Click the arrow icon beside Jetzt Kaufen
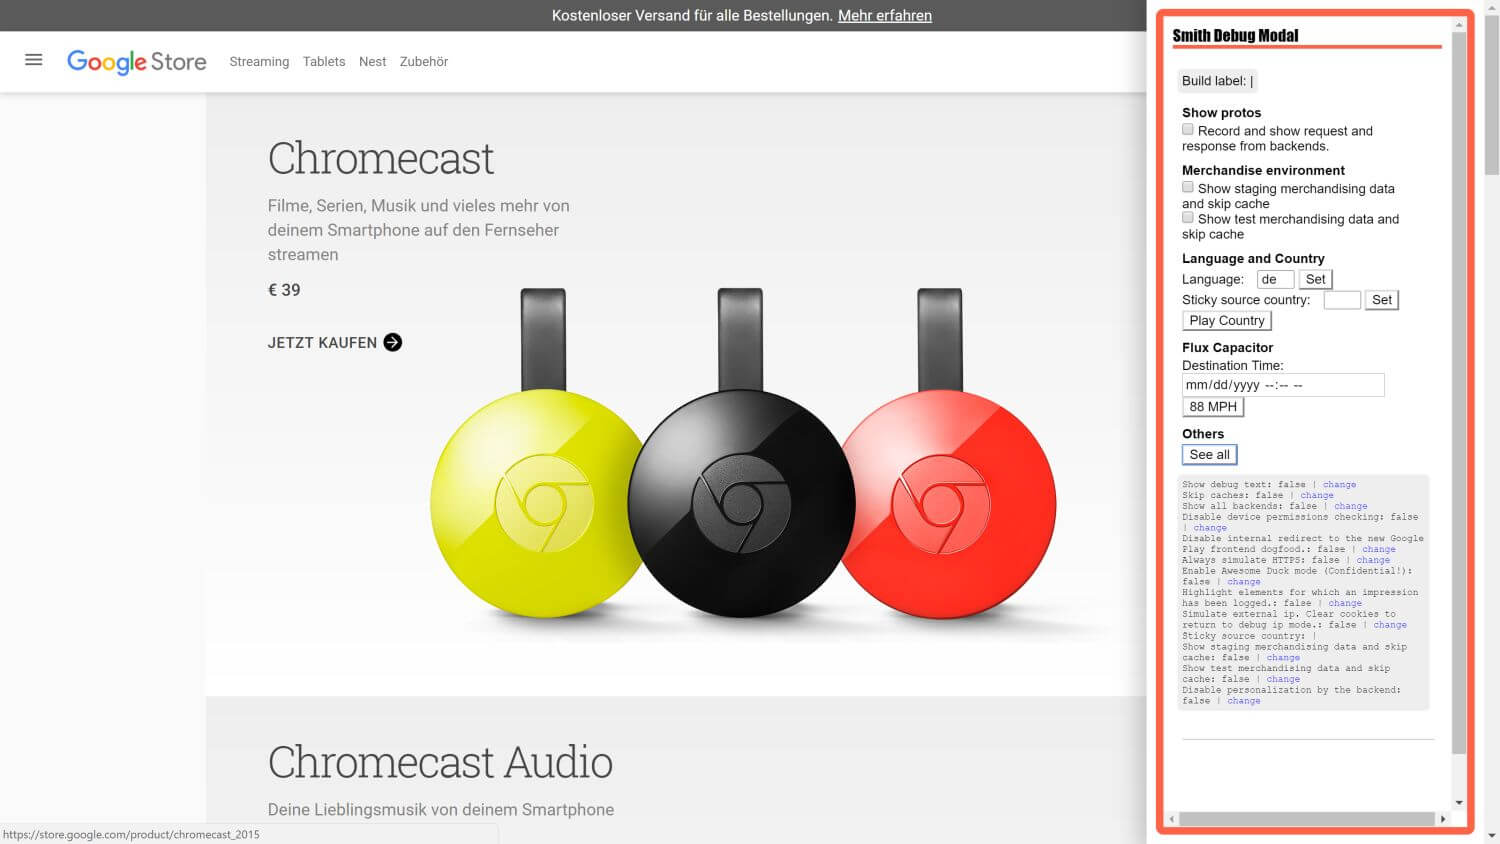 (x=393, y=342)
